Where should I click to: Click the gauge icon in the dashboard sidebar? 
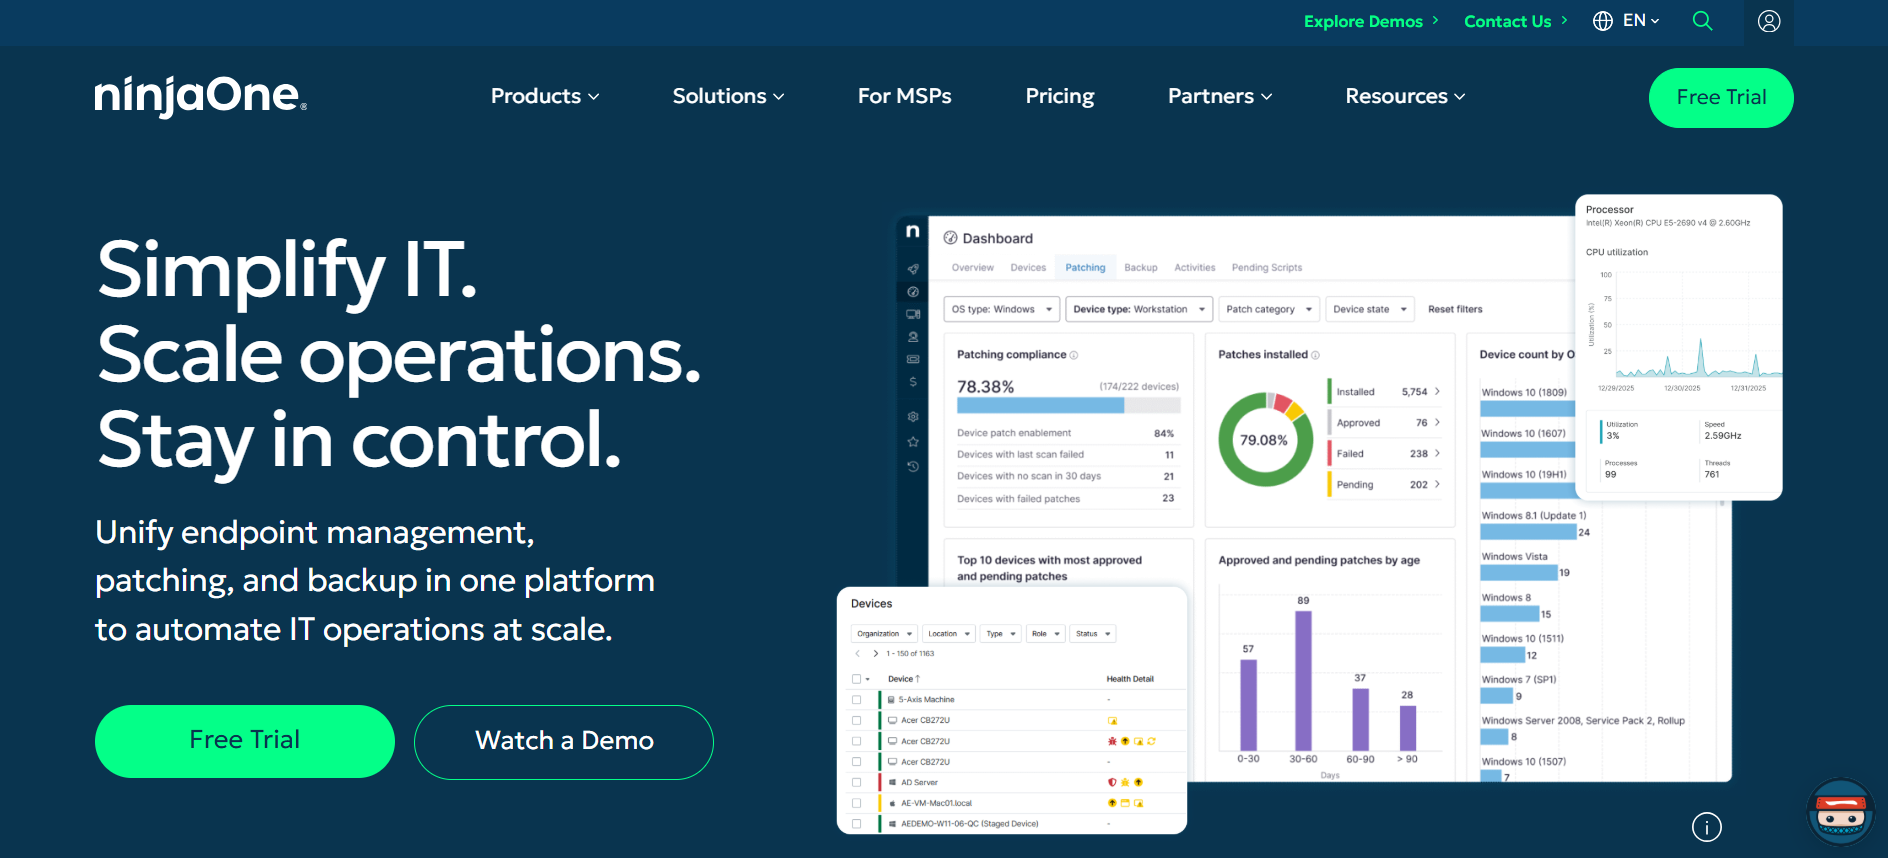[913, 292]
